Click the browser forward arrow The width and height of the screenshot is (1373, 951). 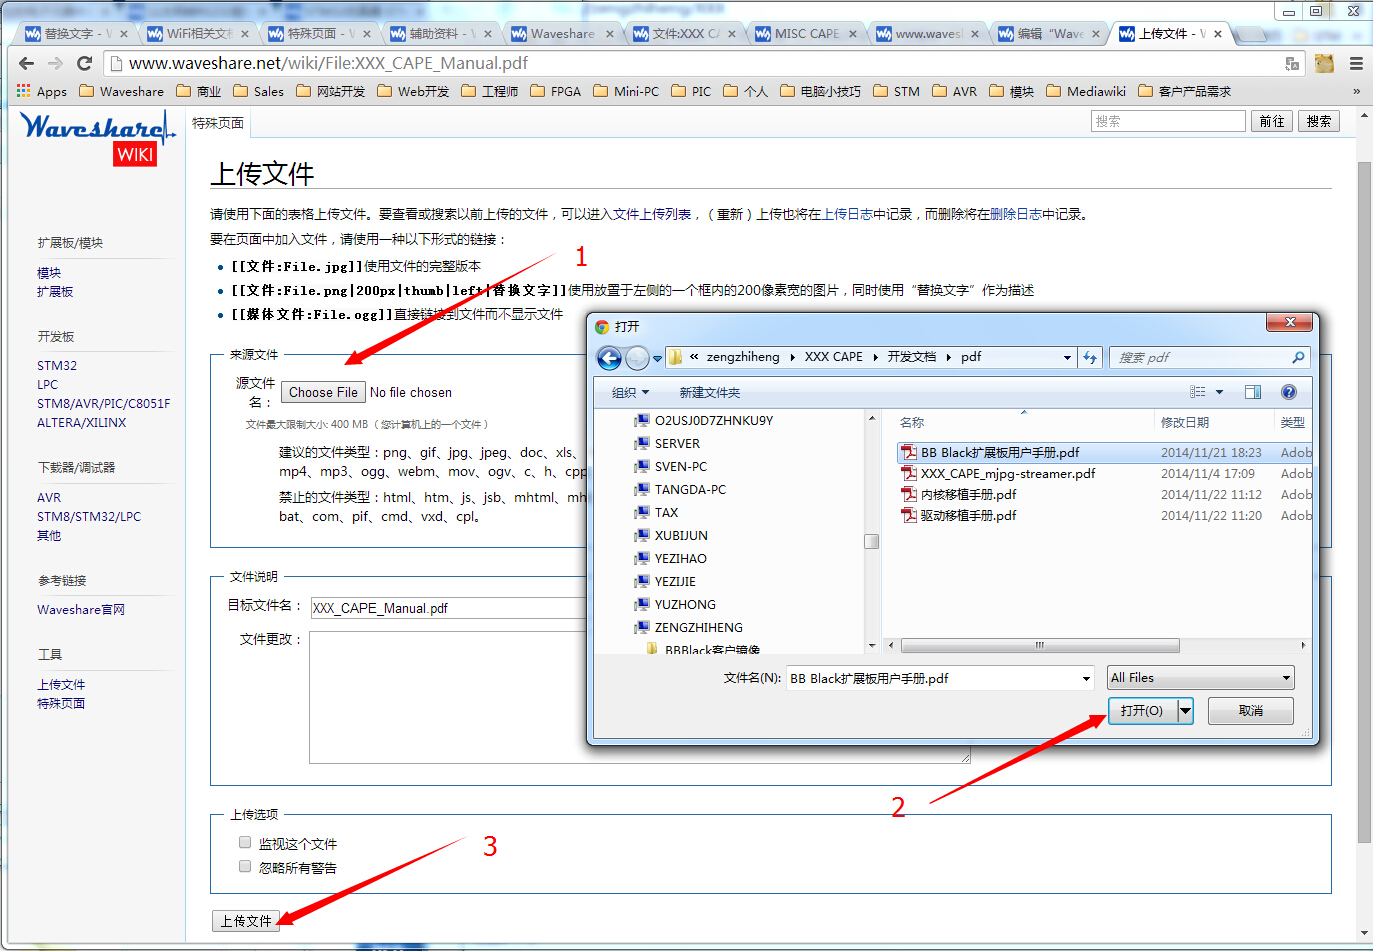click(55, 63)
